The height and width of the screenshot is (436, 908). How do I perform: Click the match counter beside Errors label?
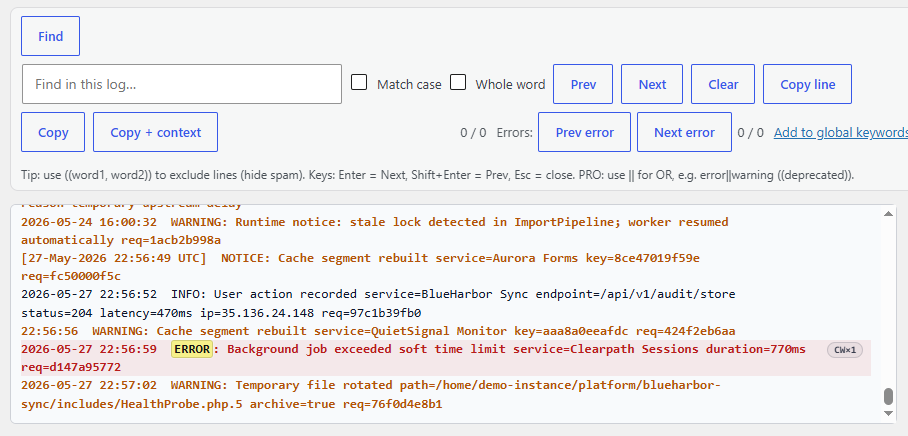click(x=473, y=133)
